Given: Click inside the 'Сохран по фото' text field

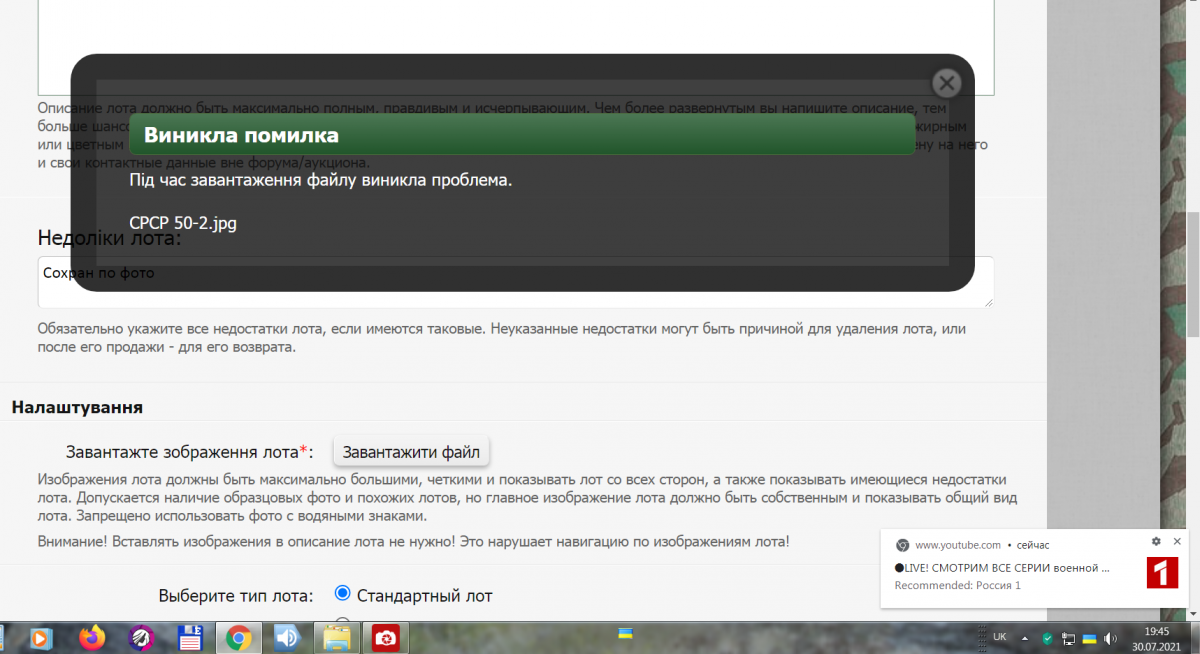Looking at the screenshot, I should click(515, 282).
